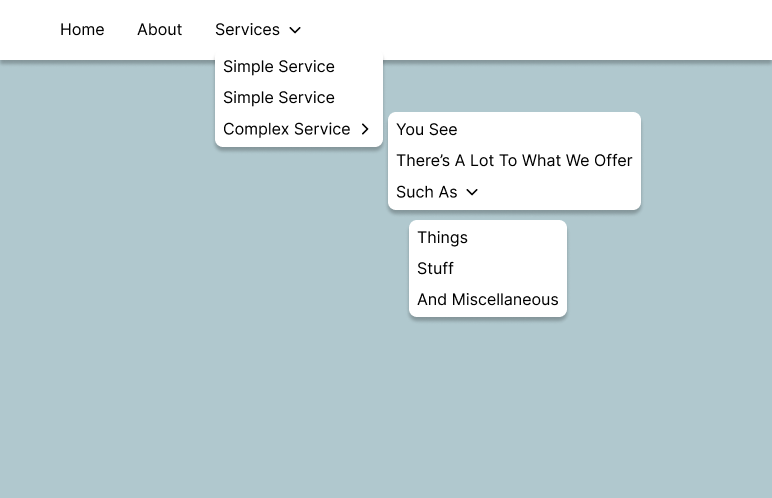Choose And Miscellaneous from the submenu
772x498 pixels.
coord(488,300)
